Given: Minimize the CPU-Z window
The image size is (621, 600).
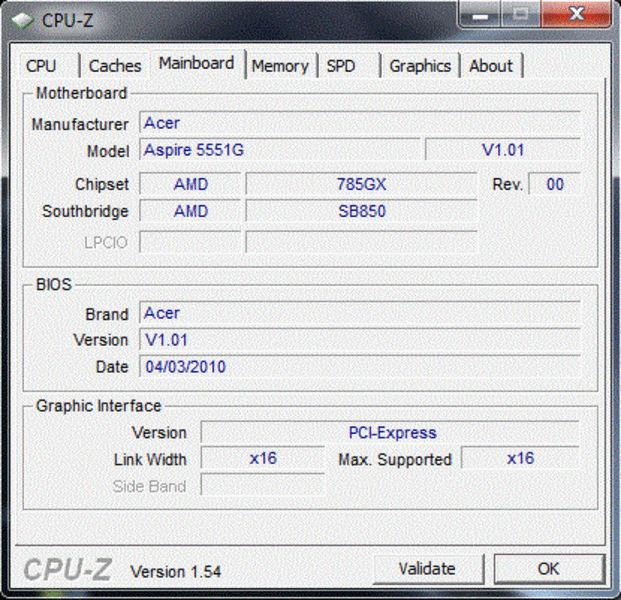Looking at the screenshot, I should click(x=480, y=15).
